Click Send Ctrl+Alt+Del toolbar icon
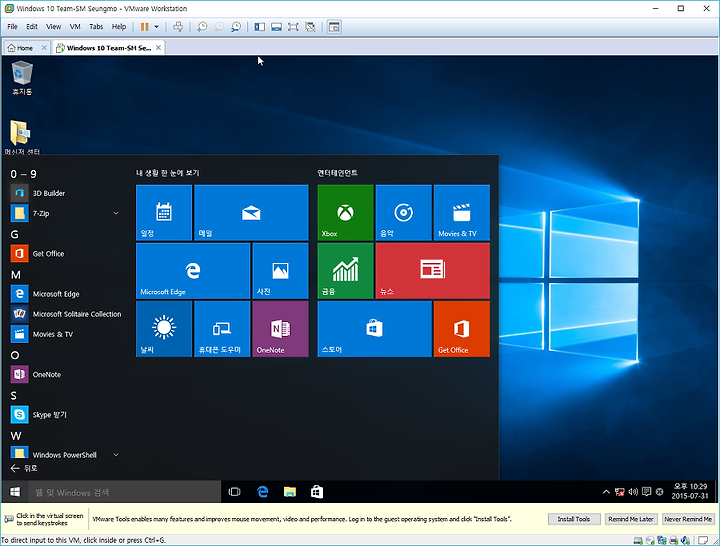 pyautogui.click(x=178, y=27)
